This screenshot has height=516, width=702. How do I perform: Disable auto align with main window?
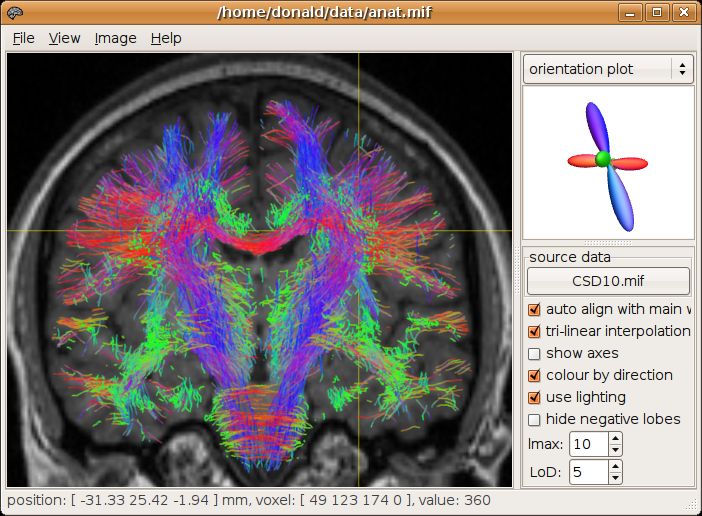point(534,309)
